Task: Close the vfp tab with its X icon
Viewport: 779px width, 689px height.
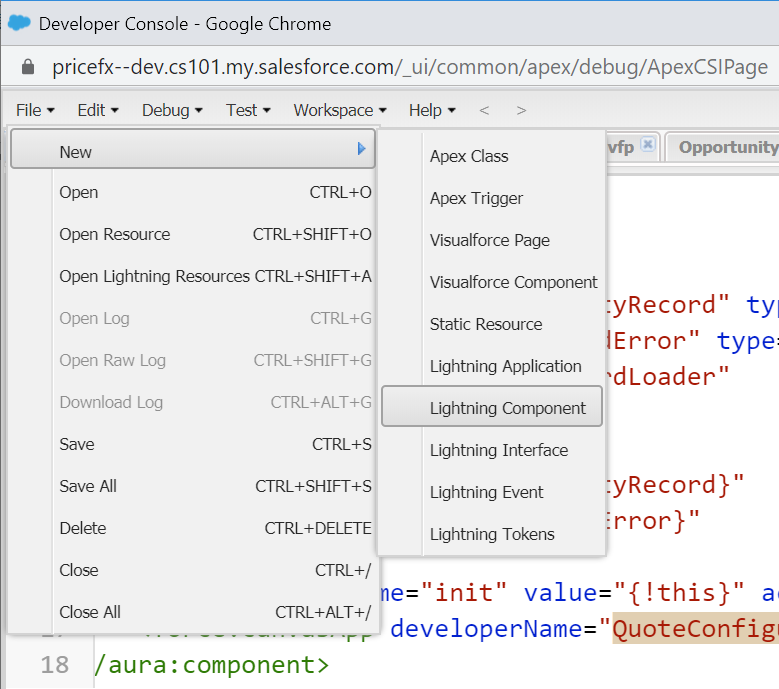Action: [x=647, y=145]
